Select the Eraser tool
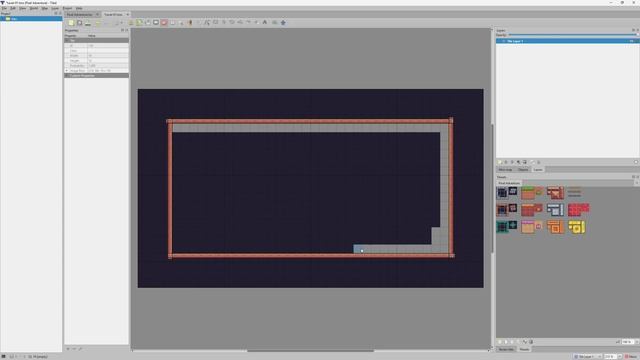640x360 pixels. (x=164, y=22)
